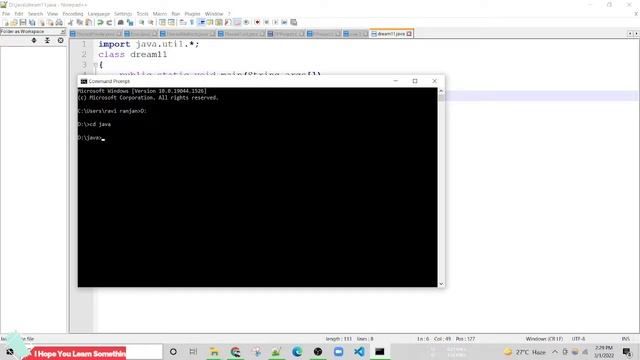Click the UTF-8 encoding status entry
This screenshot has width=640, height=360.
point(578,339)
